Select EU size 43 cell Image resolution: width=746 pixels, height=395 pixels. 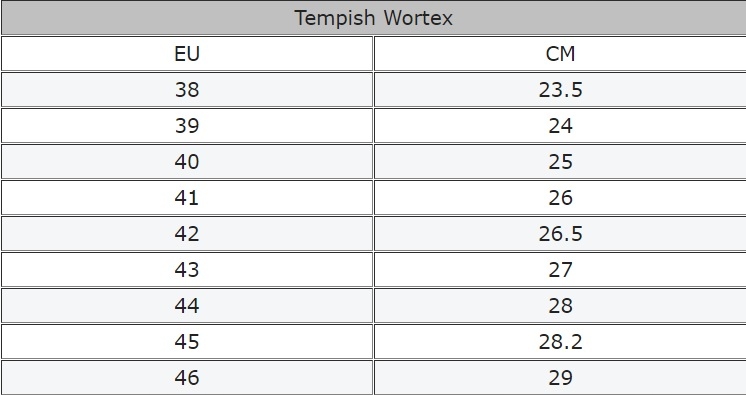tap(187, 269)
